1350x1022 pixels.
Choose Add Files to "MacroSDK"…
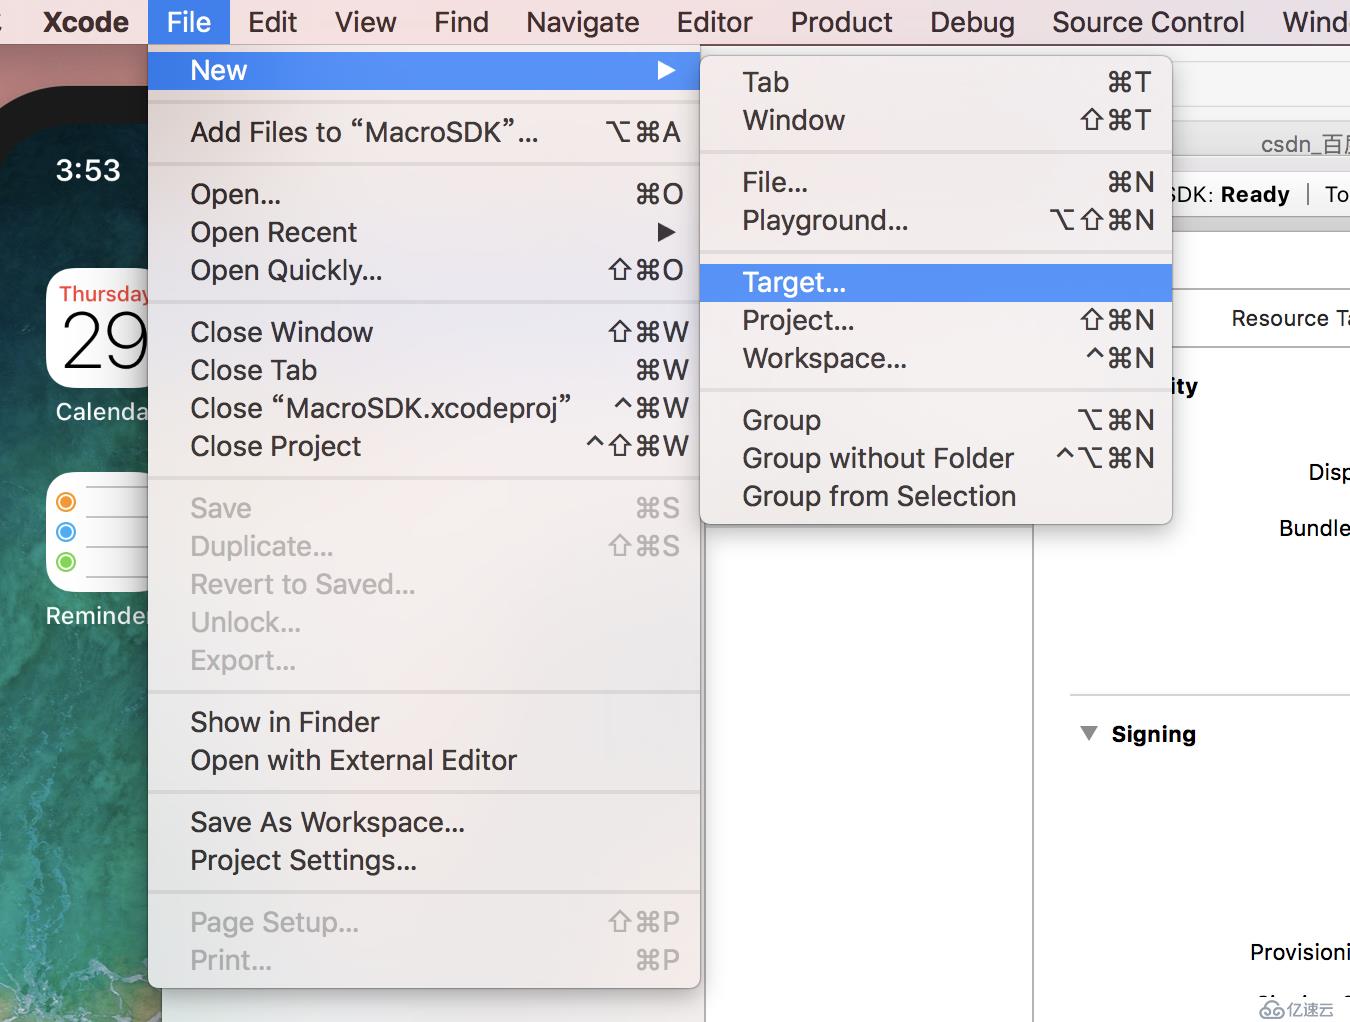pyautogui.click(x=424, y=132)
